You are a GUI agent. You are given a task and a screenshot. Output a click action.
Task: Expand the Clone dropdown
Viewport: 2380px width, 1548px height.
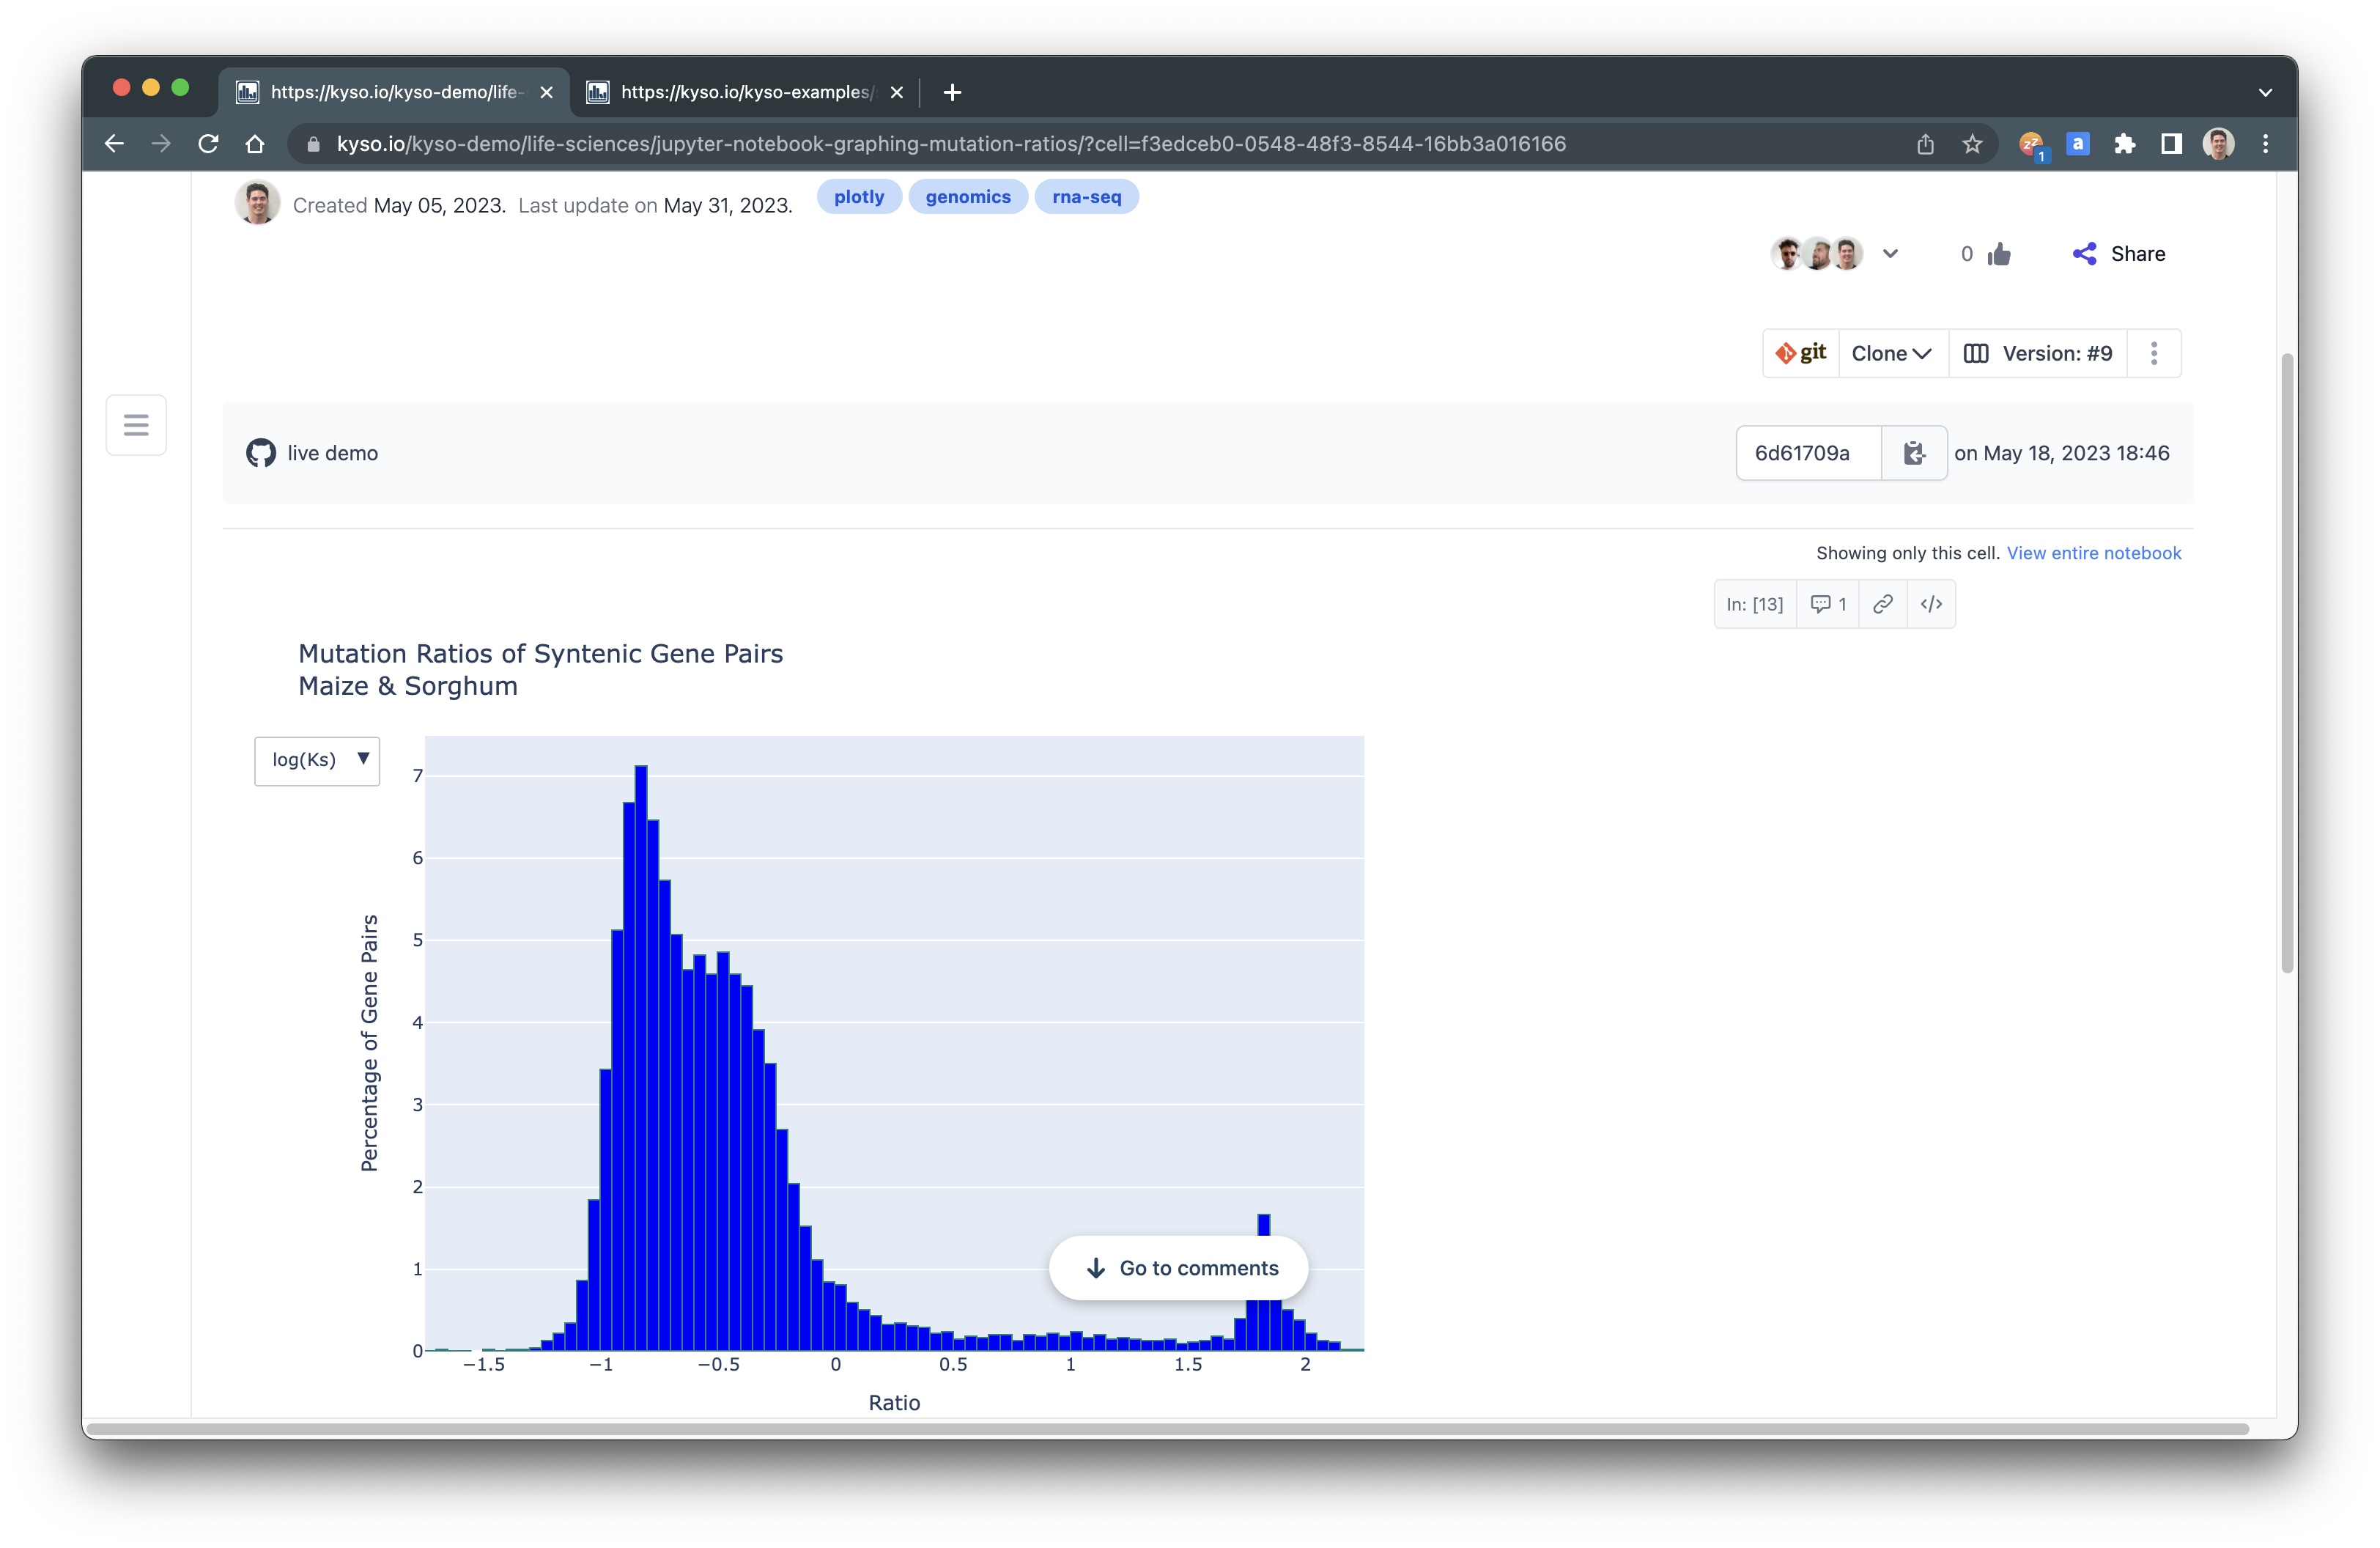point(1892,353)
